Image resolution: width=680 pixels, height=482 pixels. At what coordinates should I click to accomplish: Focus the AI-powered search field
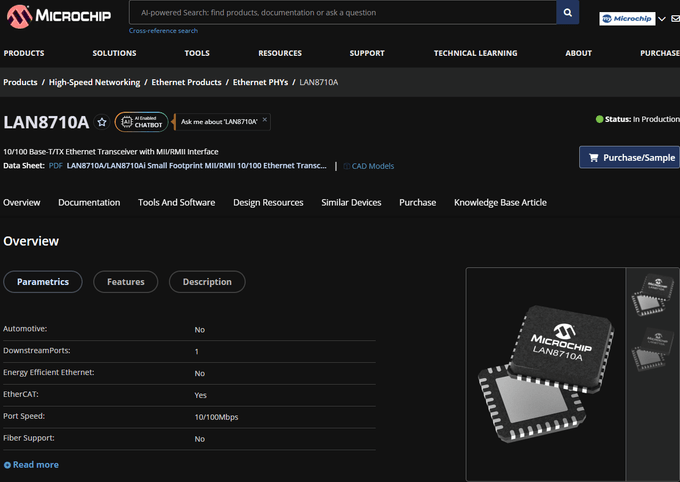[x=343, y=13]
